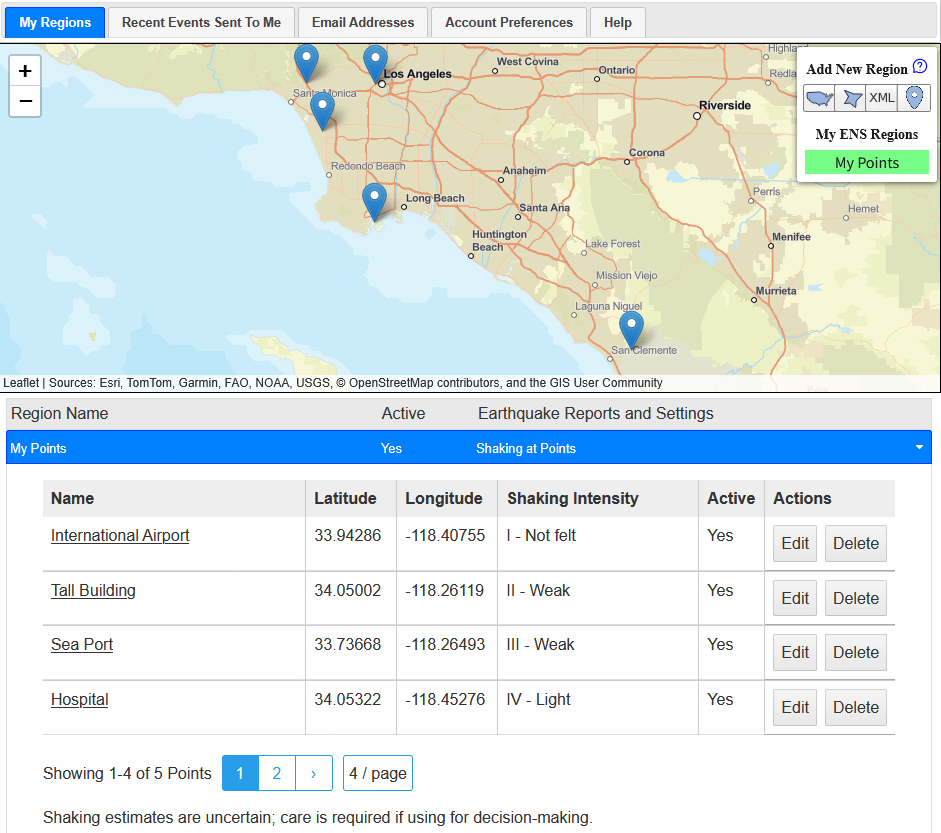The image size is (941, 833).
Task: Click the map marker near San Clemente
Action: 631,331
